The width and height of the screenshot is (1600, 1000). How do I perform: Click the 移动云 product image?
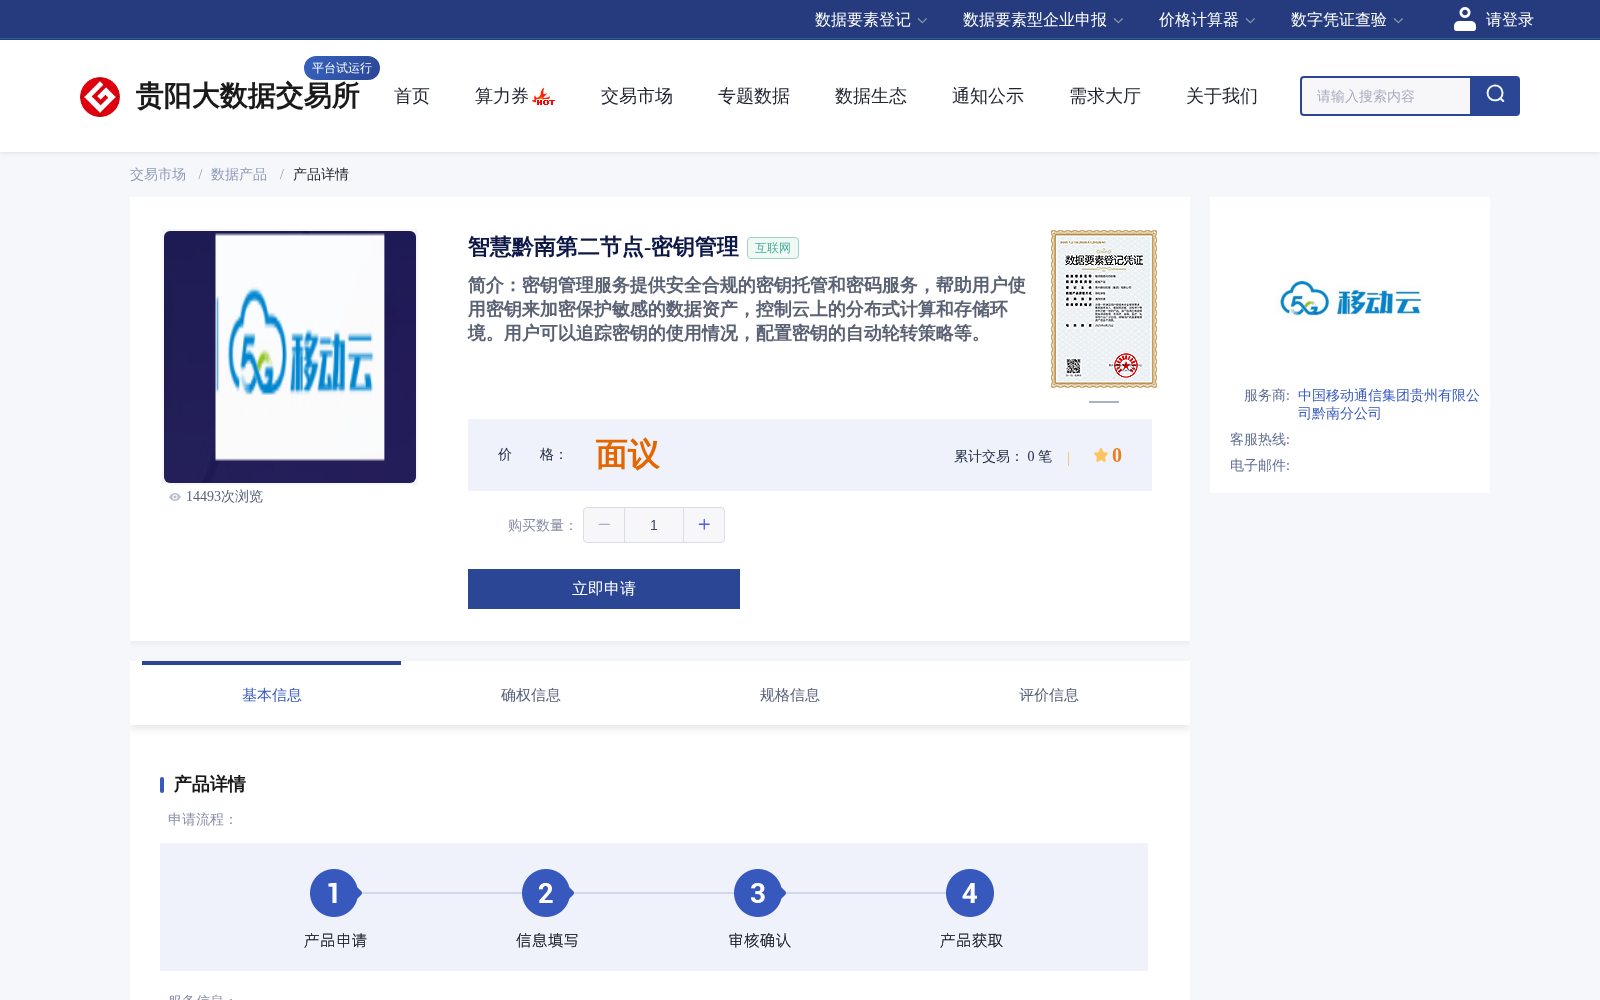[290, 357]
